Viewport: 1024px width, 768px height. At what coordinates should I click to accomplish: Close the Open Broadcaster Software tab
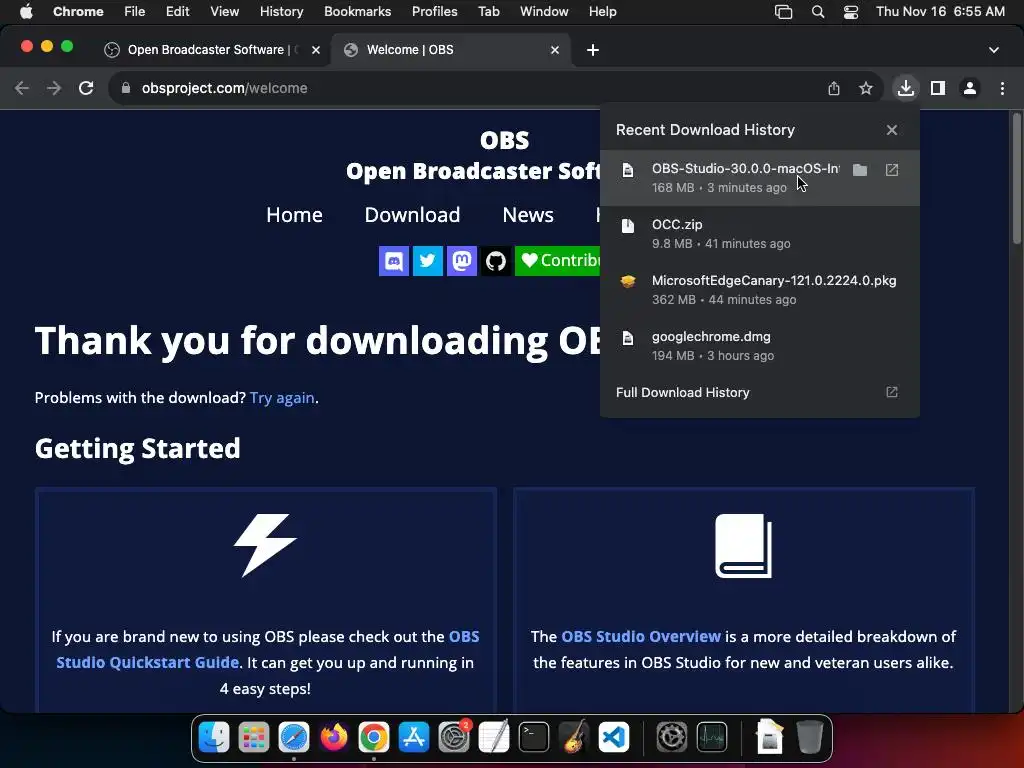[316, 50]
